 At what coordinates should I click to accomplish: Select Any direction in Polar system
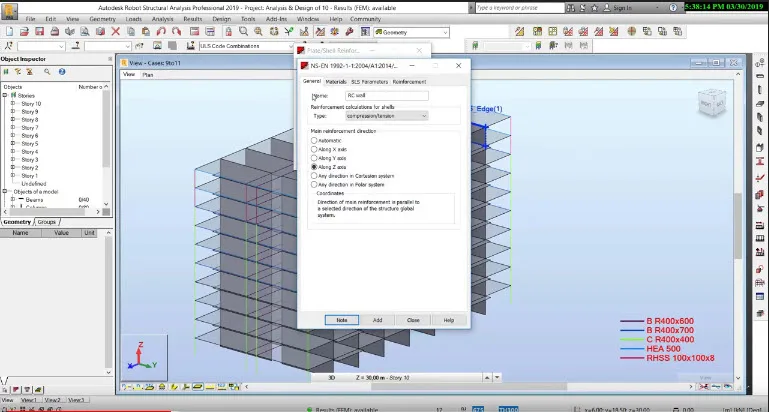coord(314,184)
